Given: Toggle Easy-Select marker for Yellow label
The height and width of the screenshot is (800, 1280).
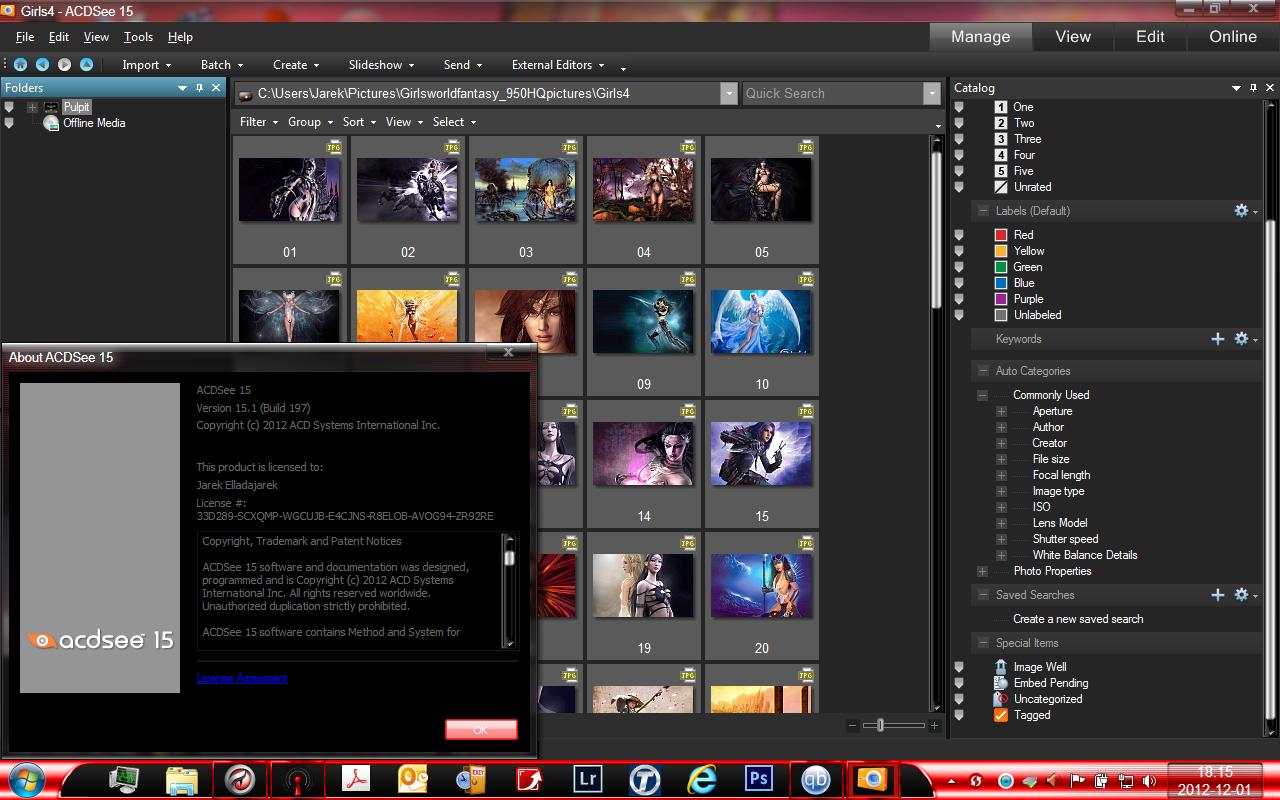Looking at the screenshot, I should click(959, 251).
